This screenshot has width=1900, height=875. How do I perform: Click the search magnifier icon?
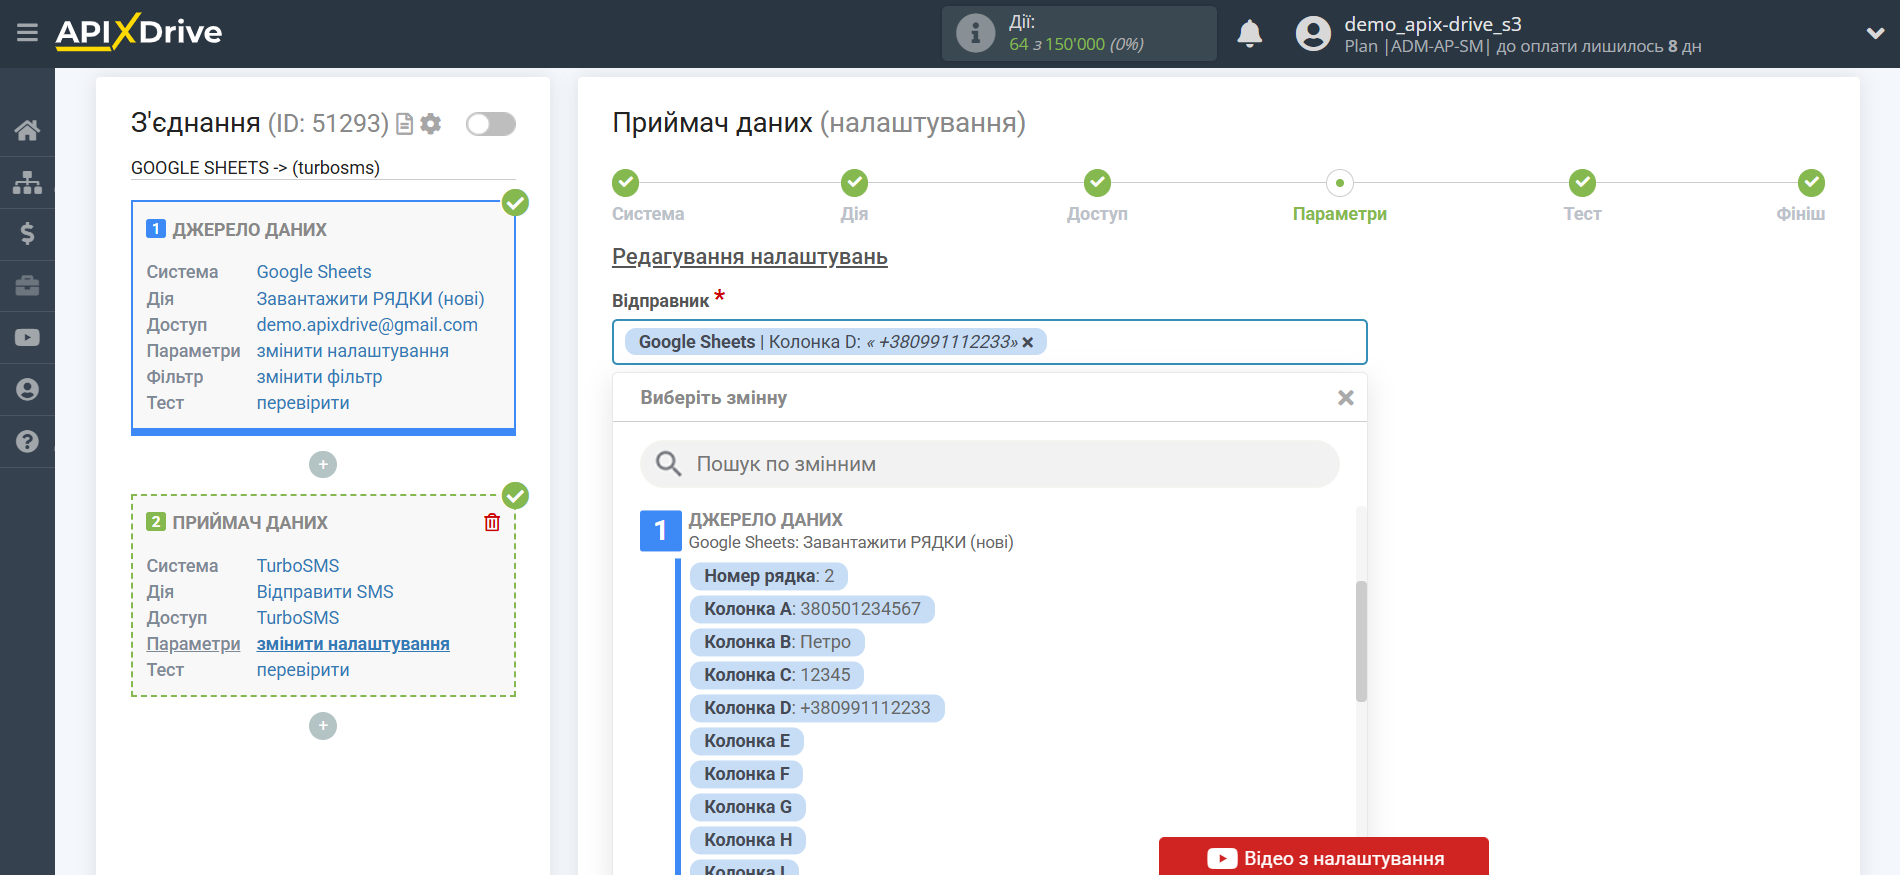point(668,464)
